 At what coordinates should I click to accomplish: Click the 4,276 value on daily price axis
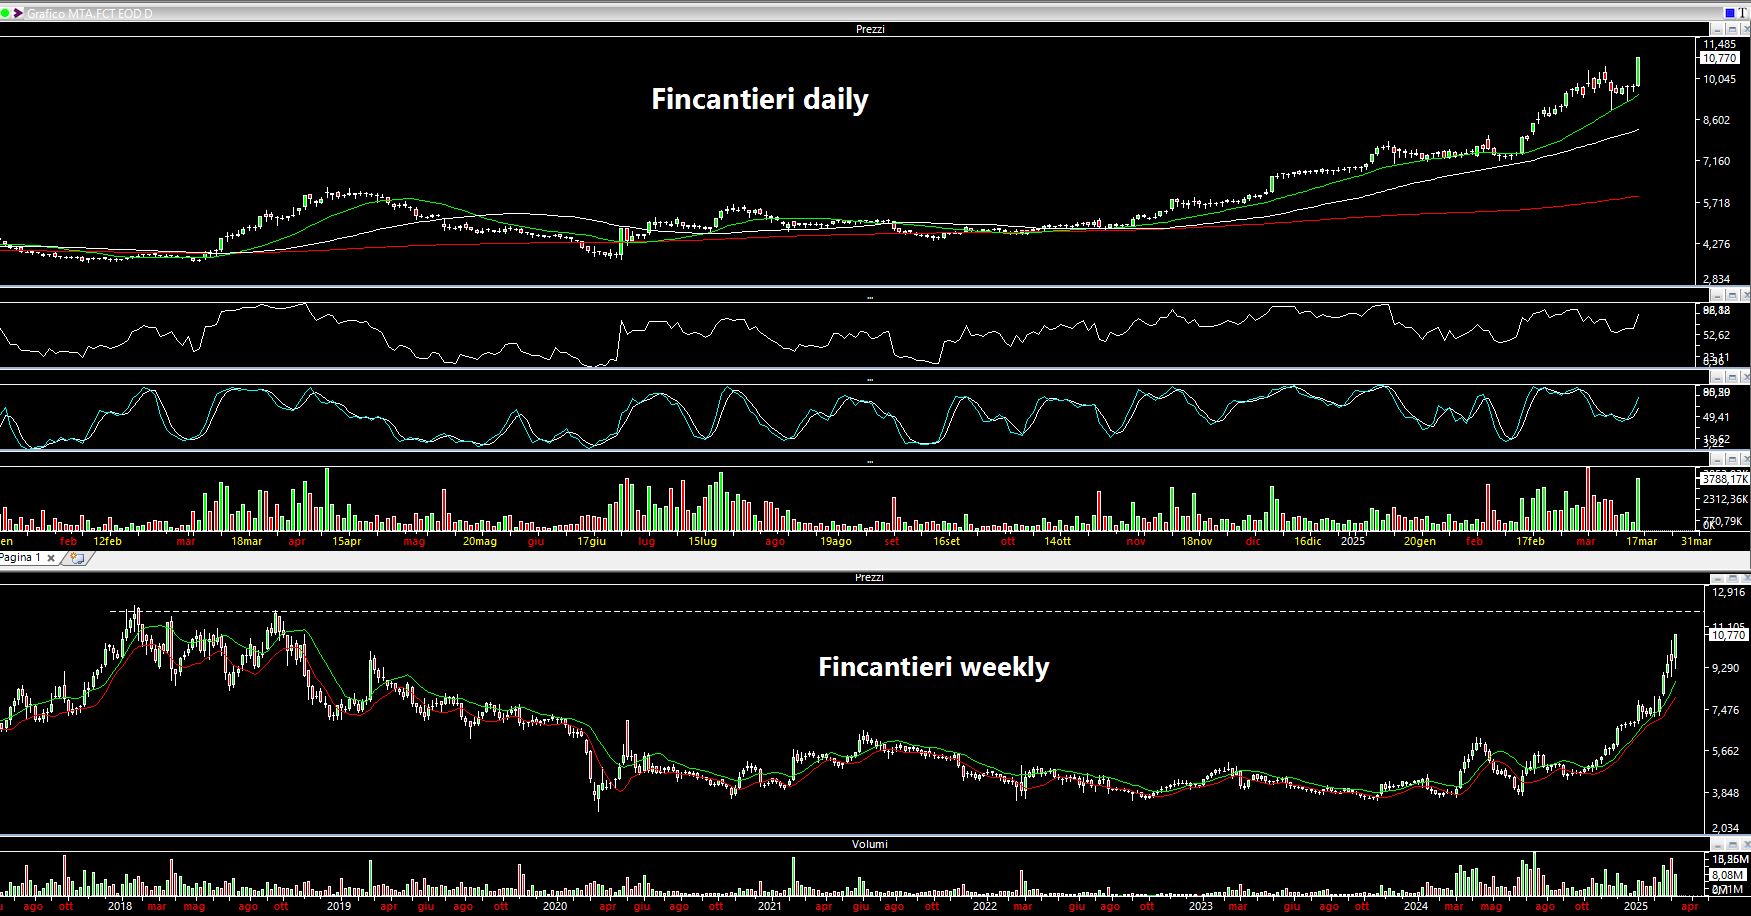pyautogui.click(x=1716, y=244)
